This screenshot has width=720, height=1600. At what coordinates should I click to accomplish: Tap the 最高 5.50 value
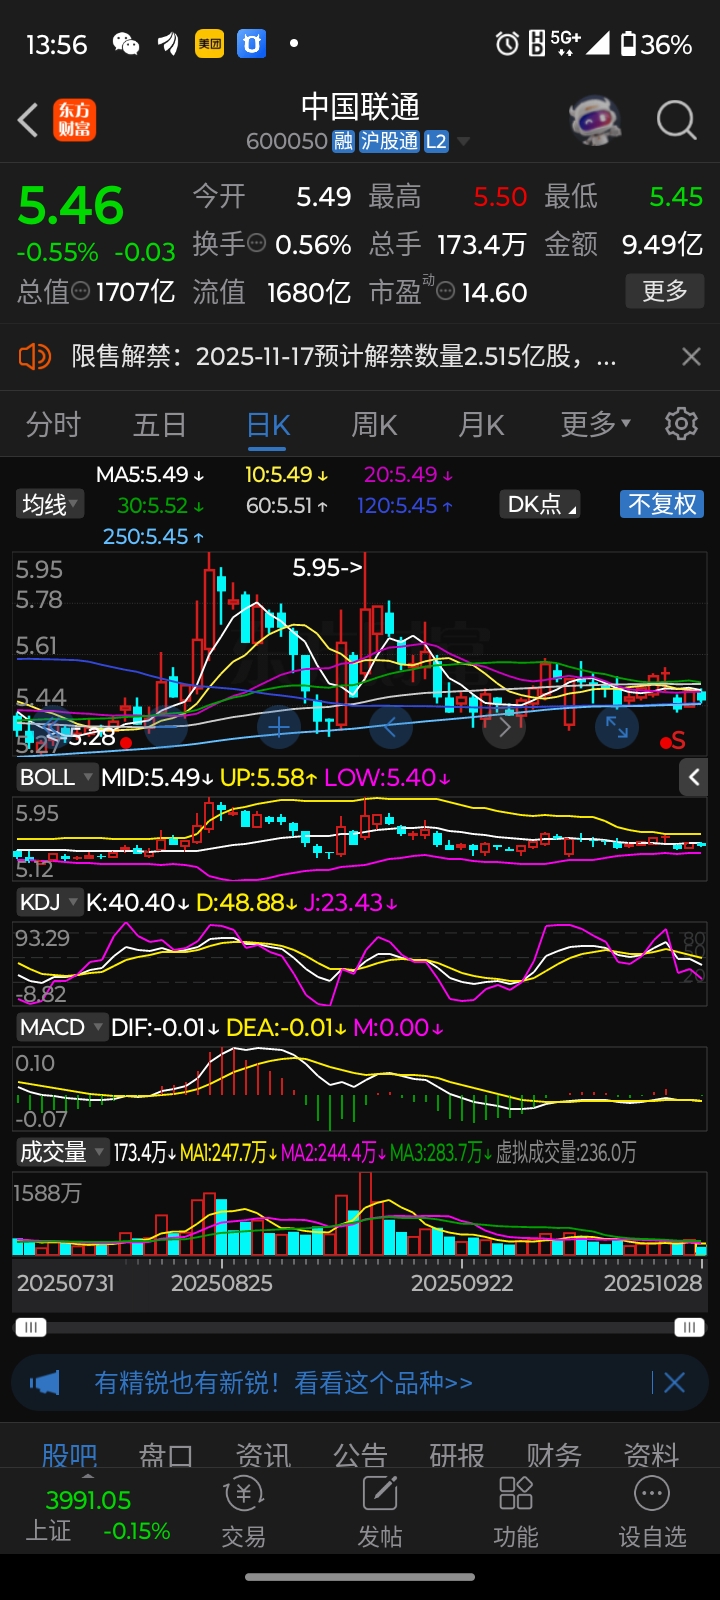pos(500,196)
